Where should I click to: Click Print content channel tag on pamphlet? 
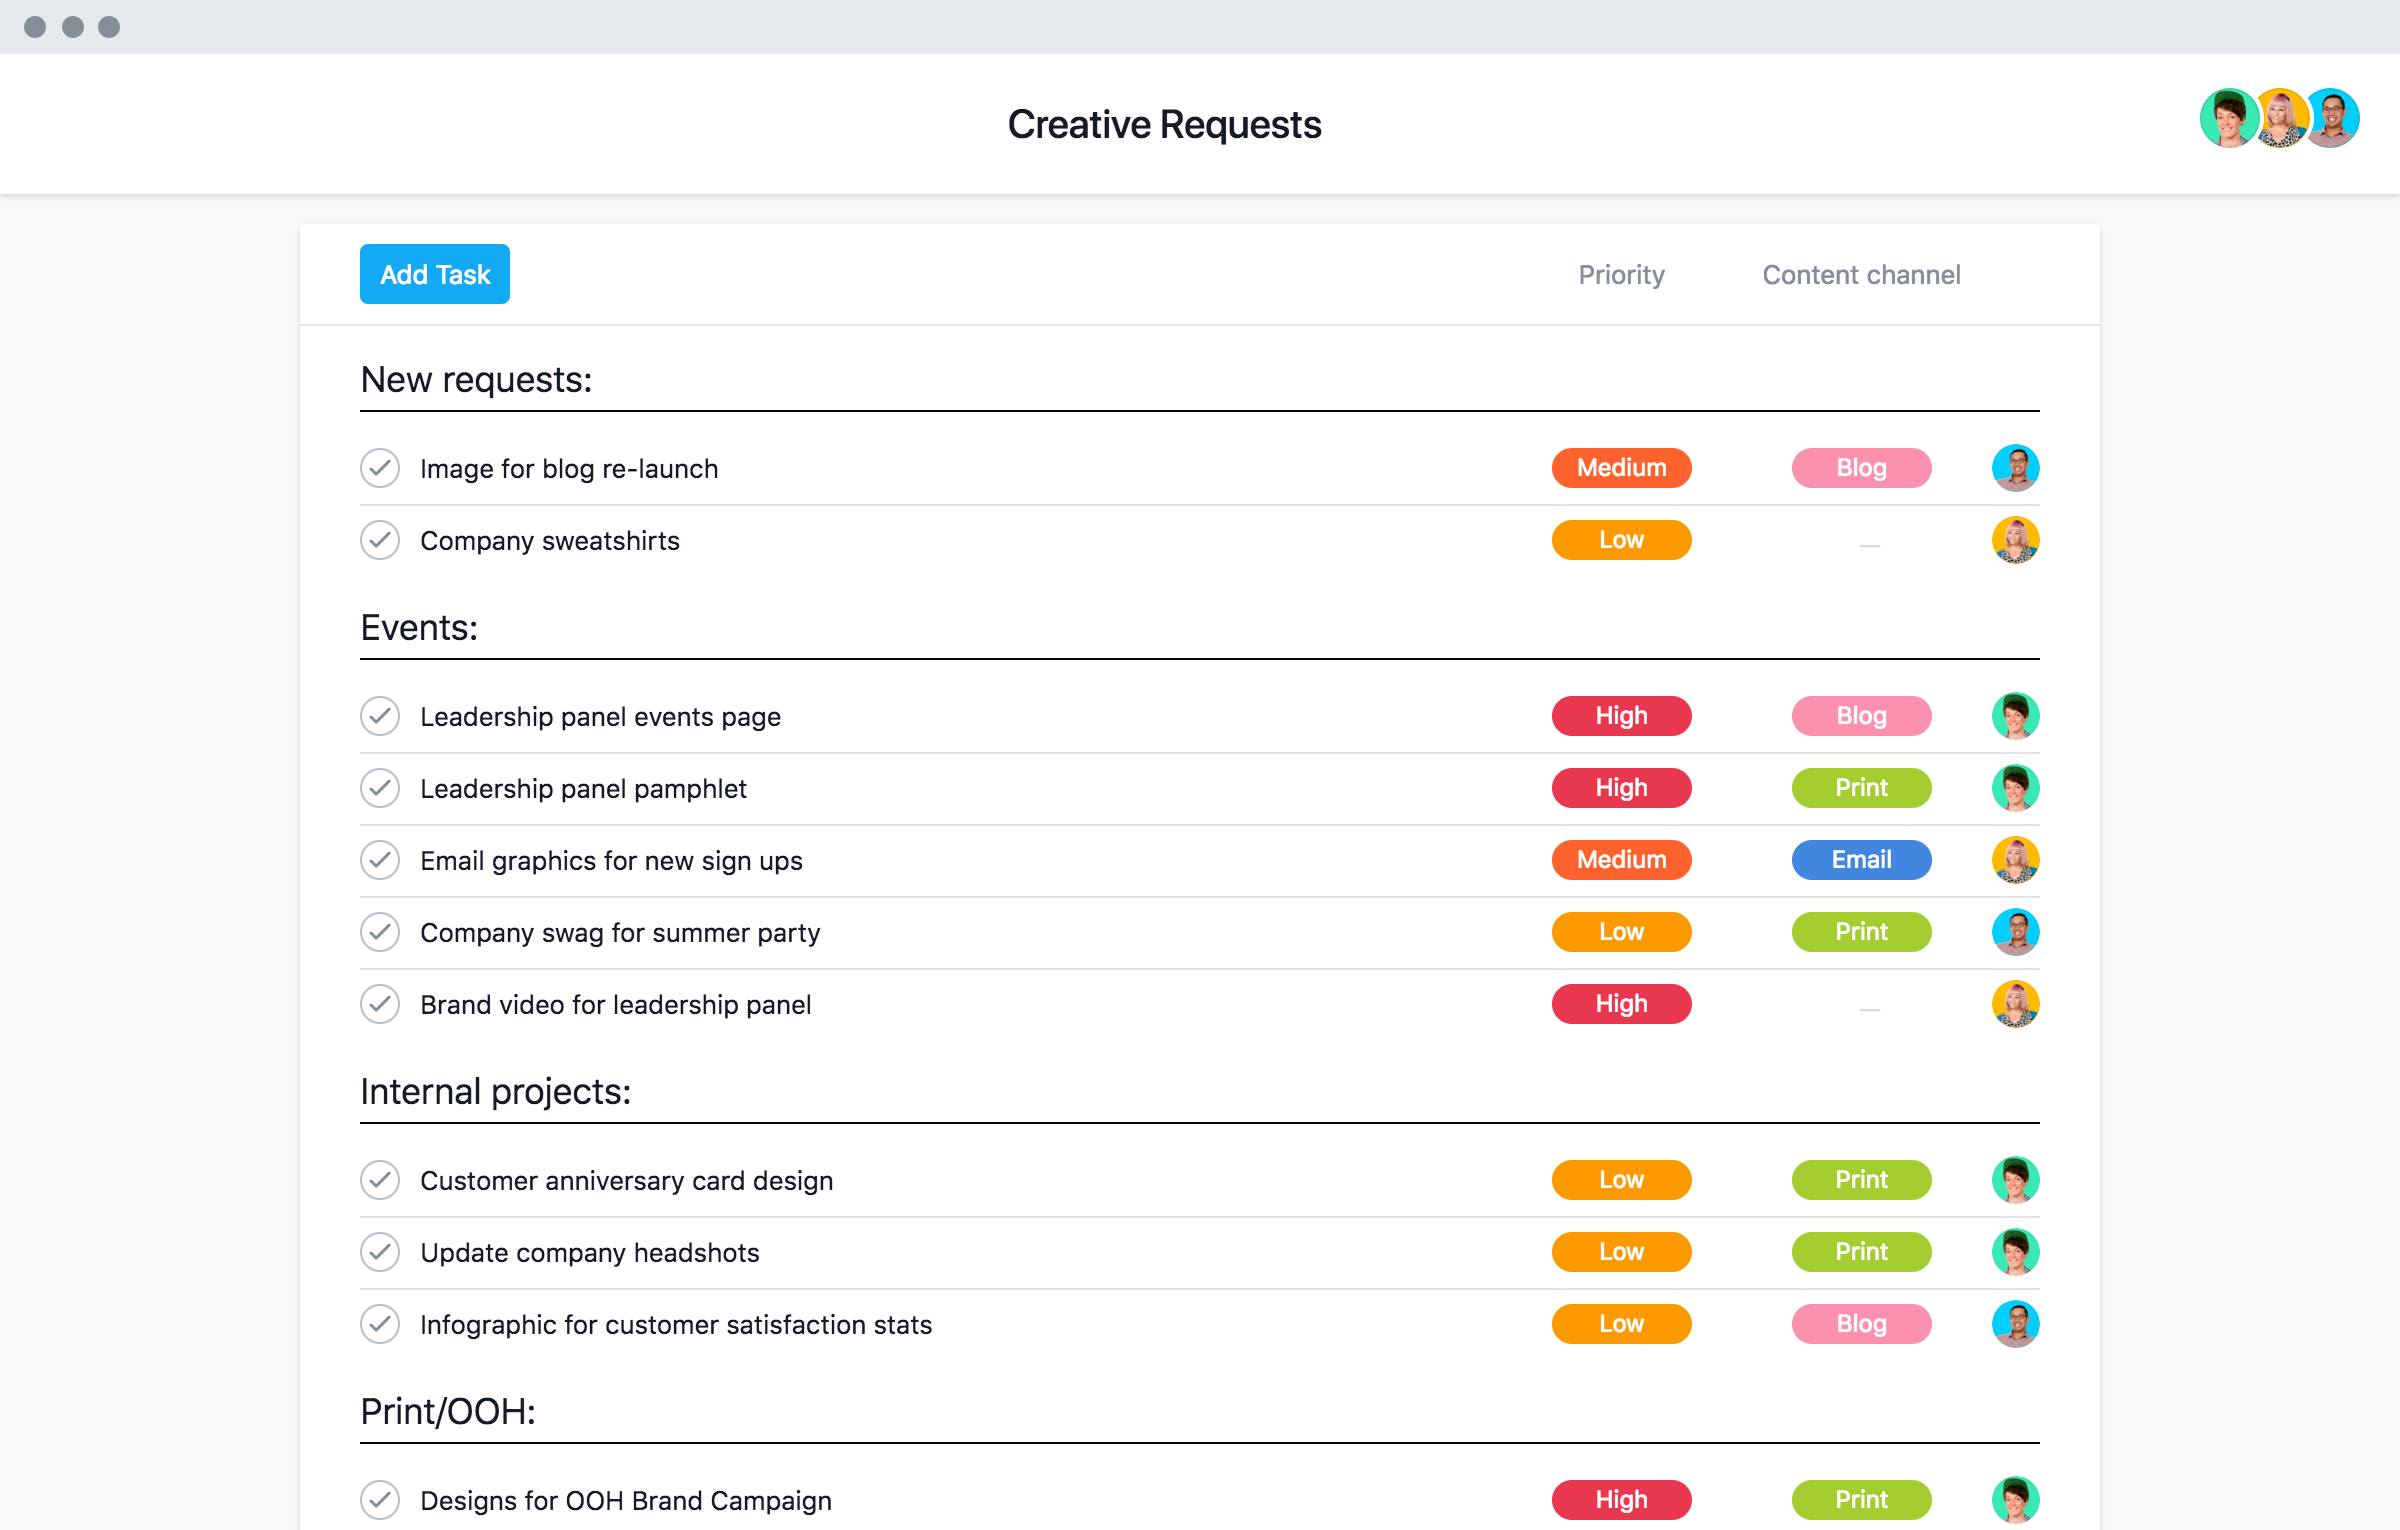click(1859, 787)
